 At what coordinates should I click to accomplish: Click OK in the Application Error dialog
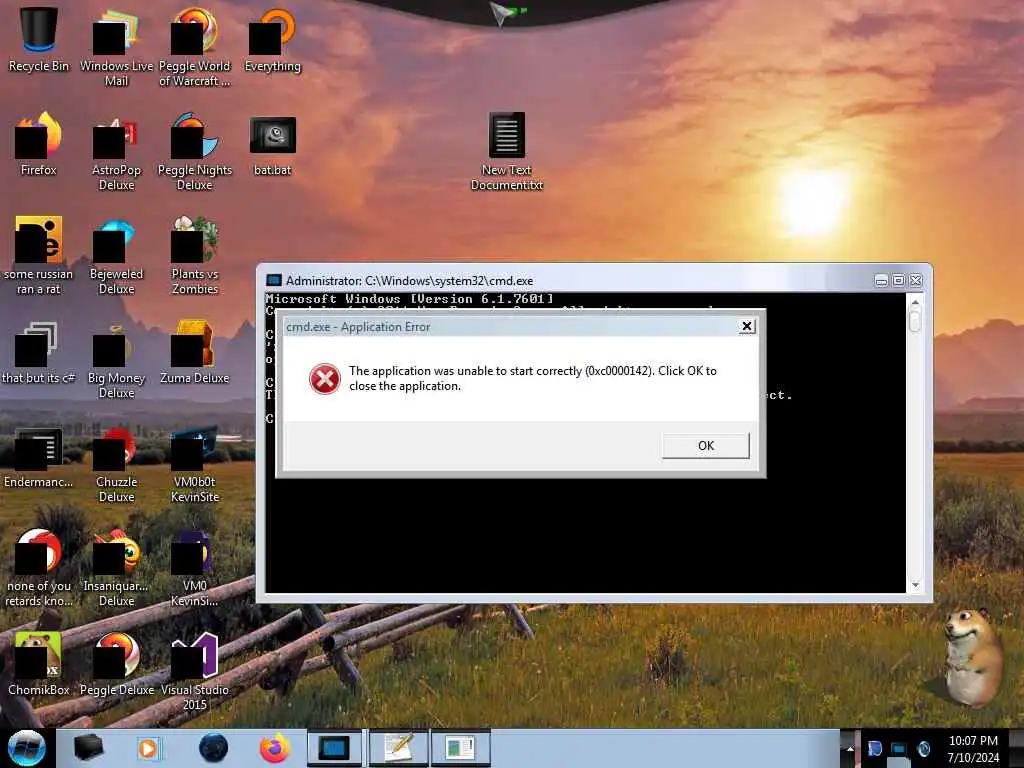pyautogui.click(x=705, y=445)
